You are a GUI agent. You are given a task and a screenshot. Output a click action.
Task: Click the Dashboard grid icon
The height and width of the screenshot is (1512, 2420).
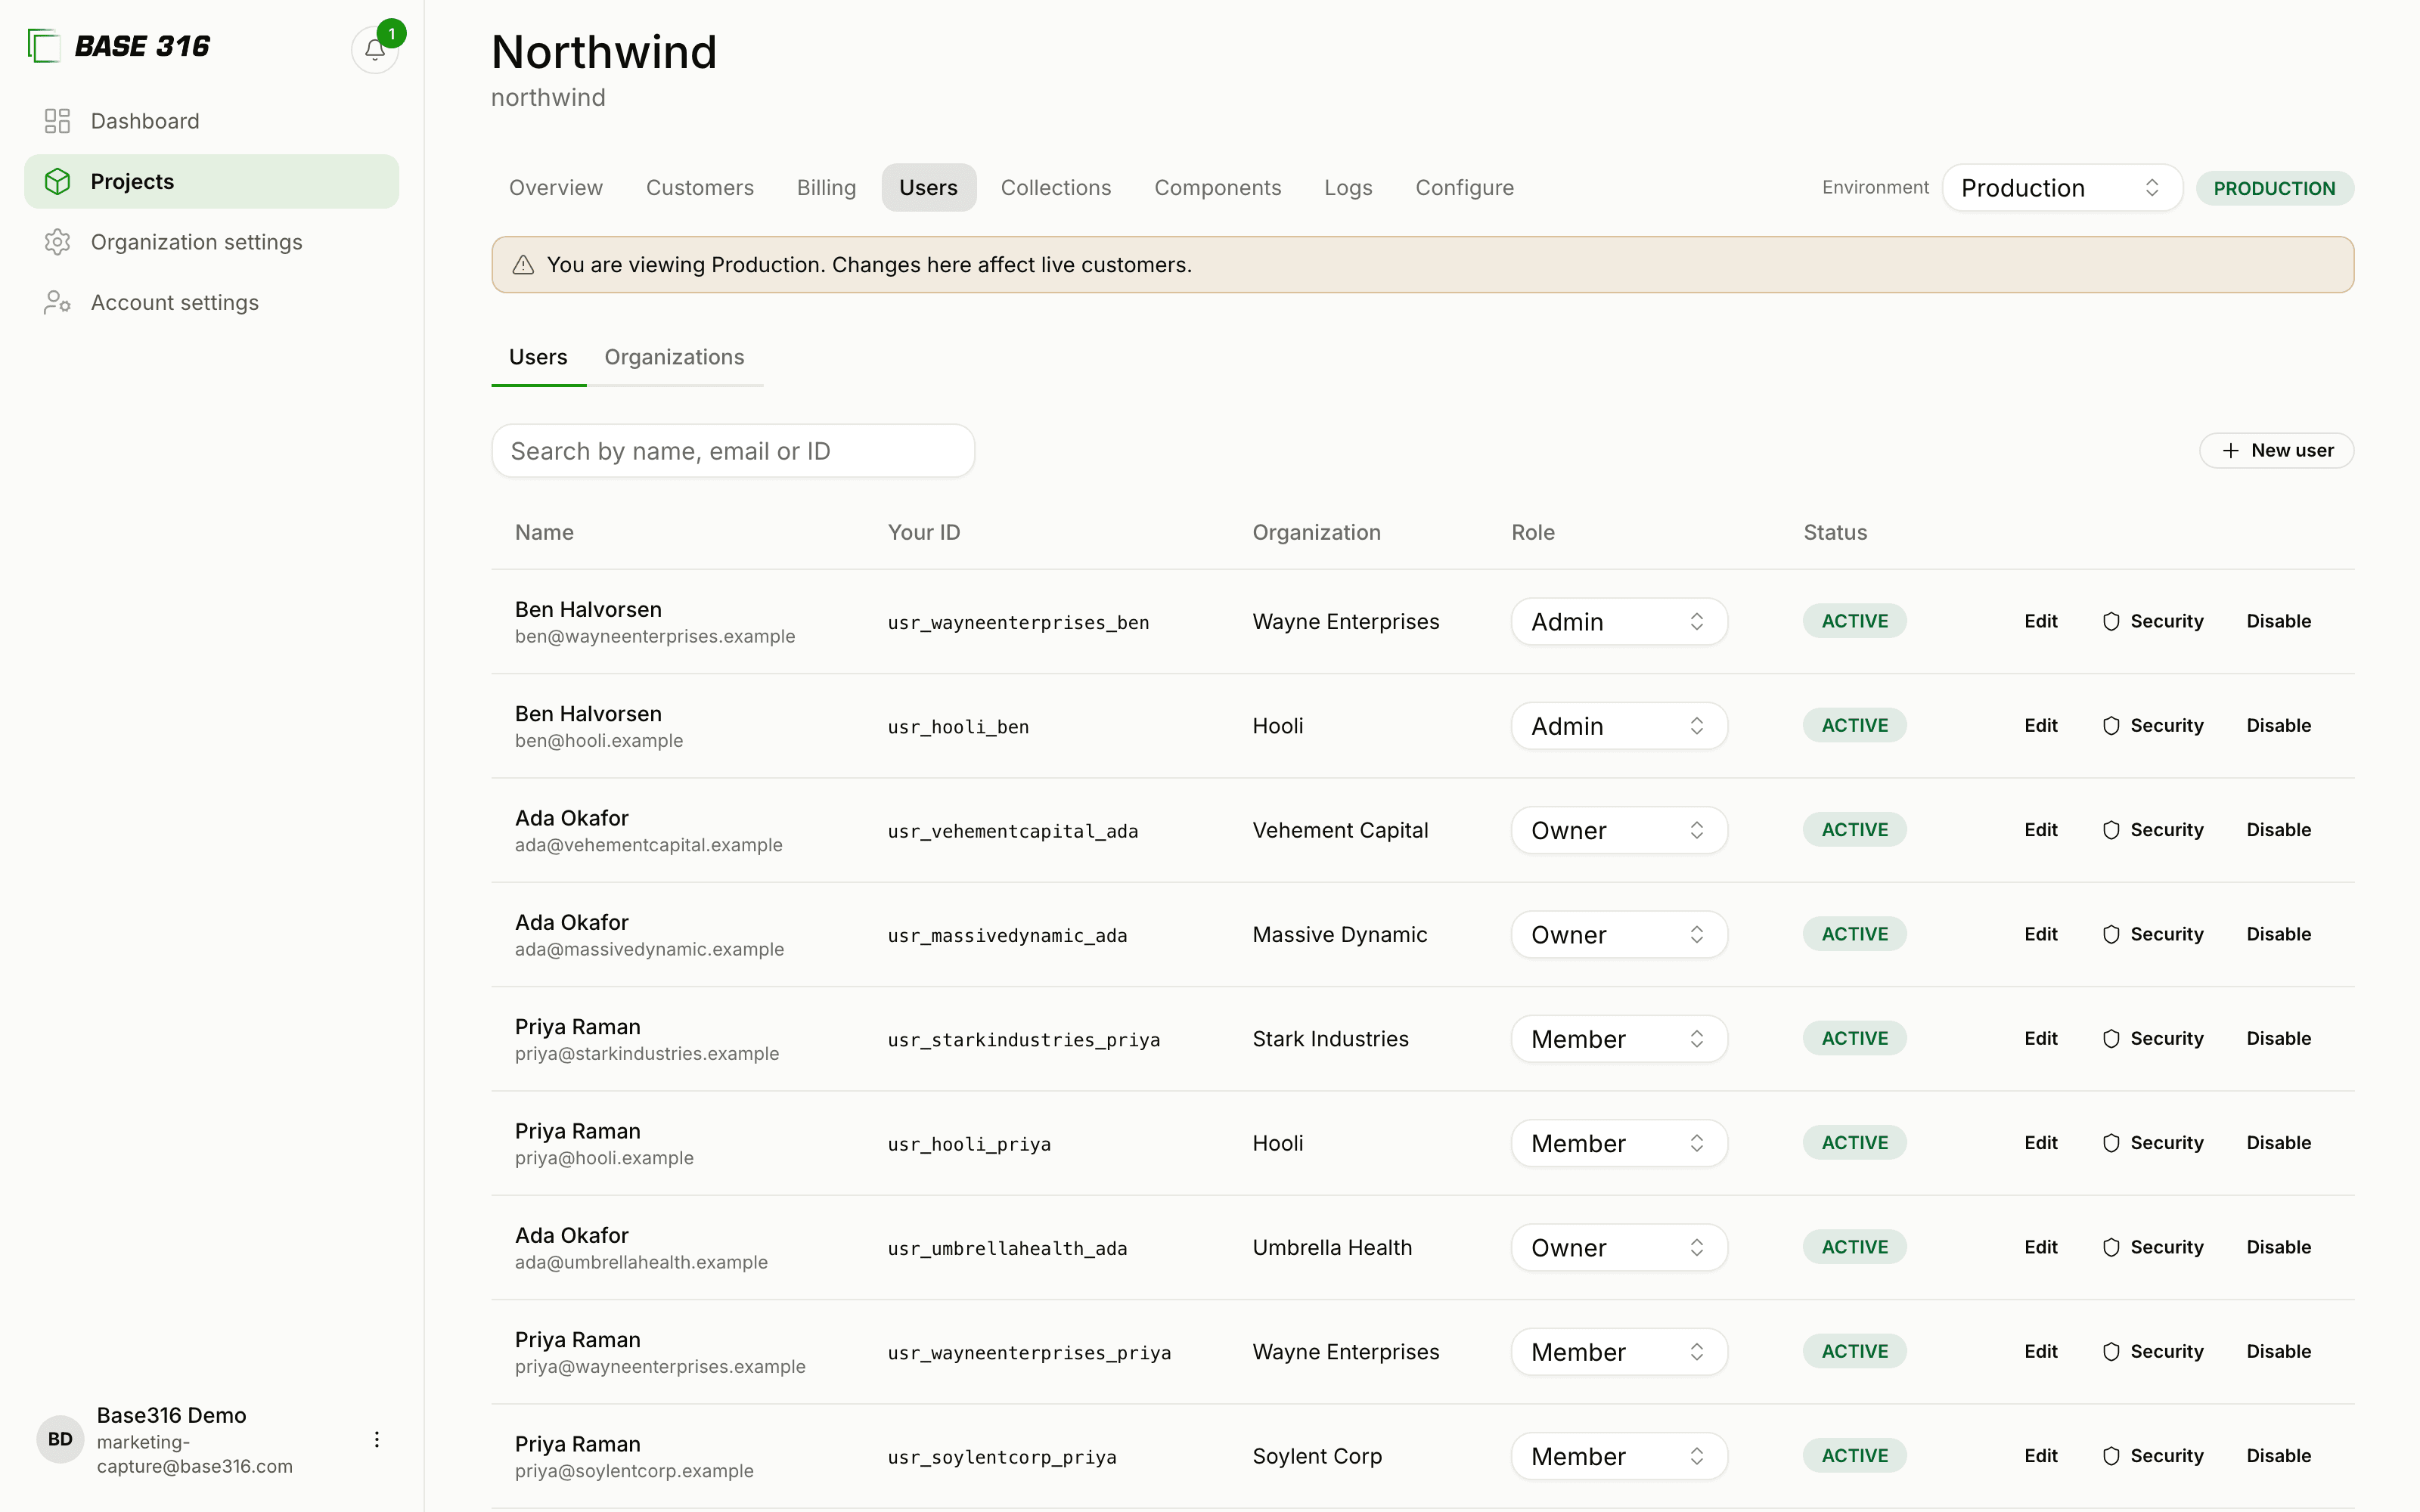point(57,121)
